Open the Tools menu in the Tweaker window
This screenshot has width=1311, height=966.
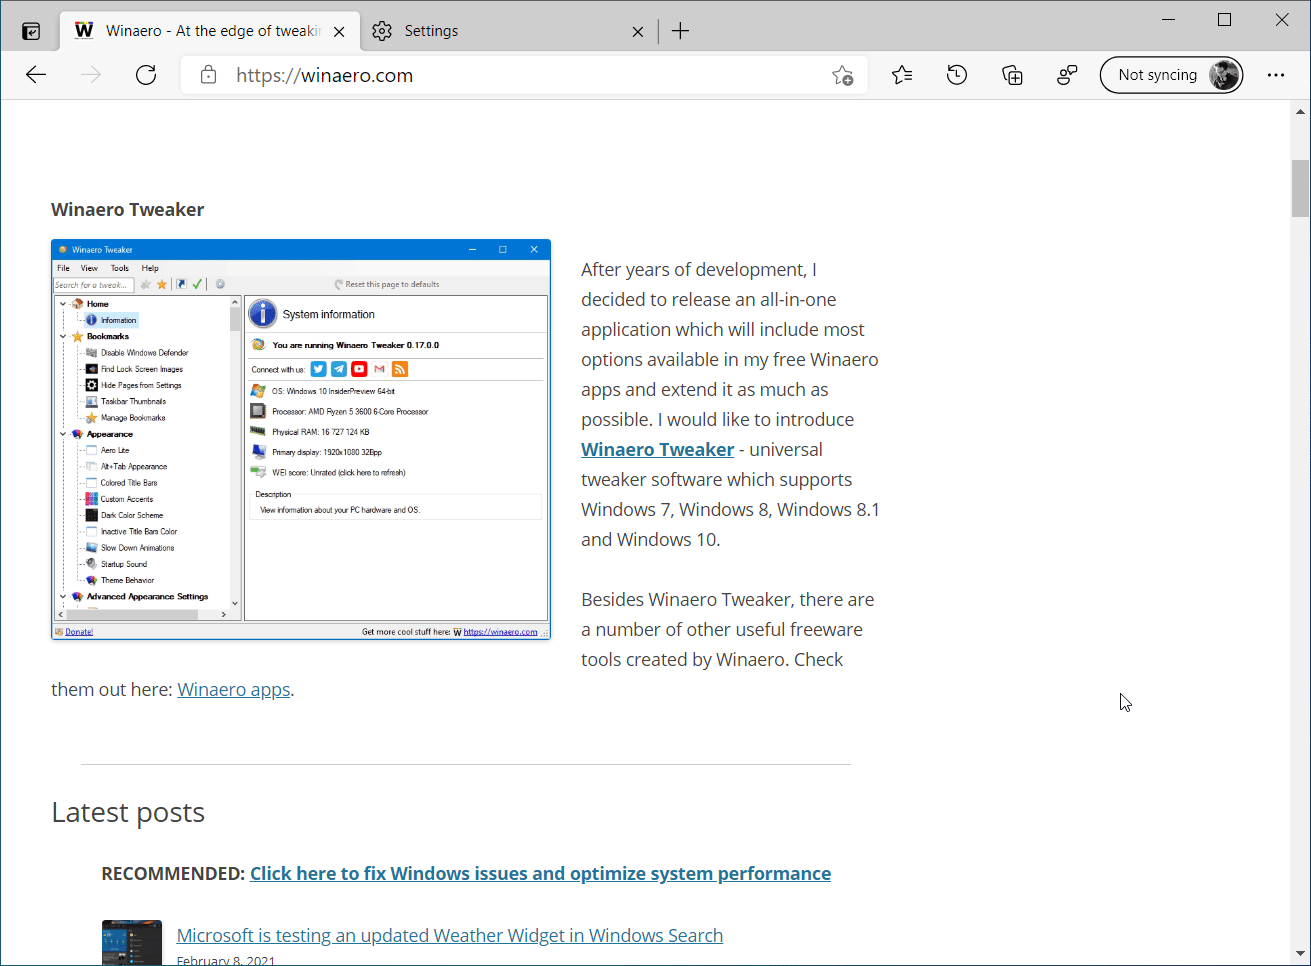point(119,267)
